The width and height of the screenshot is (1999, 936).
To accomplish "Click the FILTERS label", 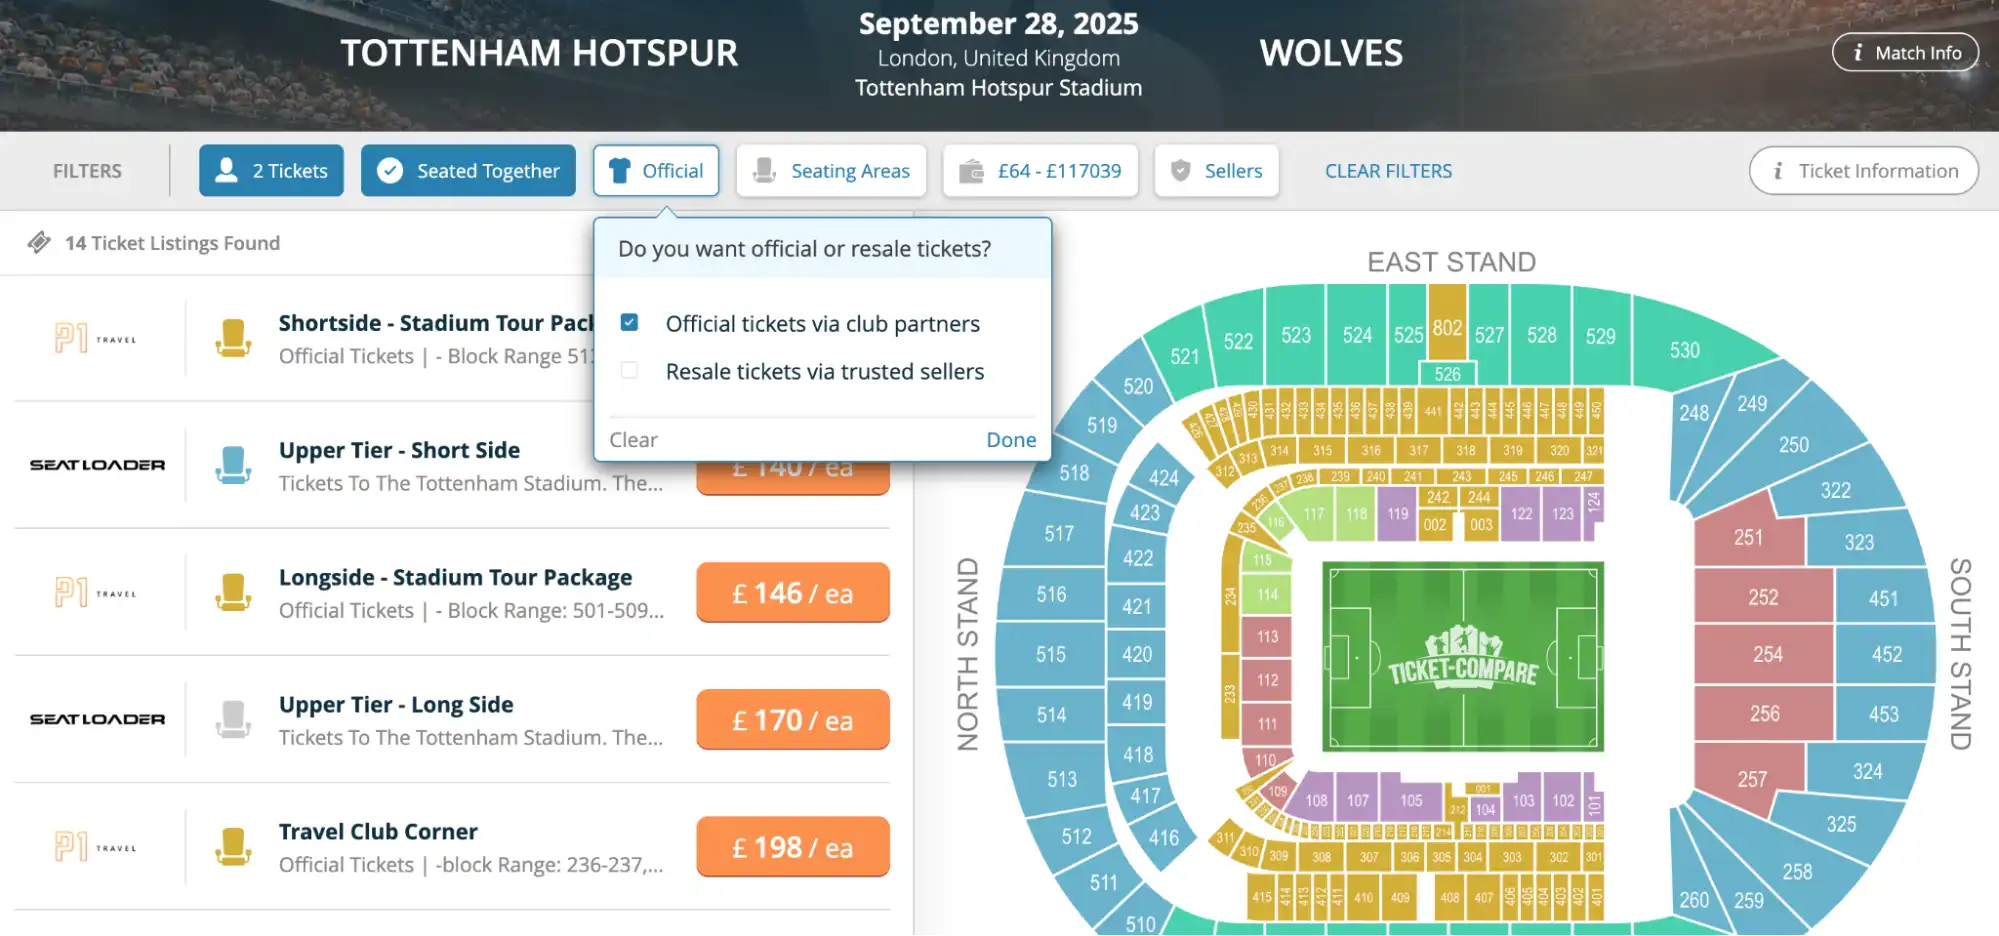I will coord(87,170).
